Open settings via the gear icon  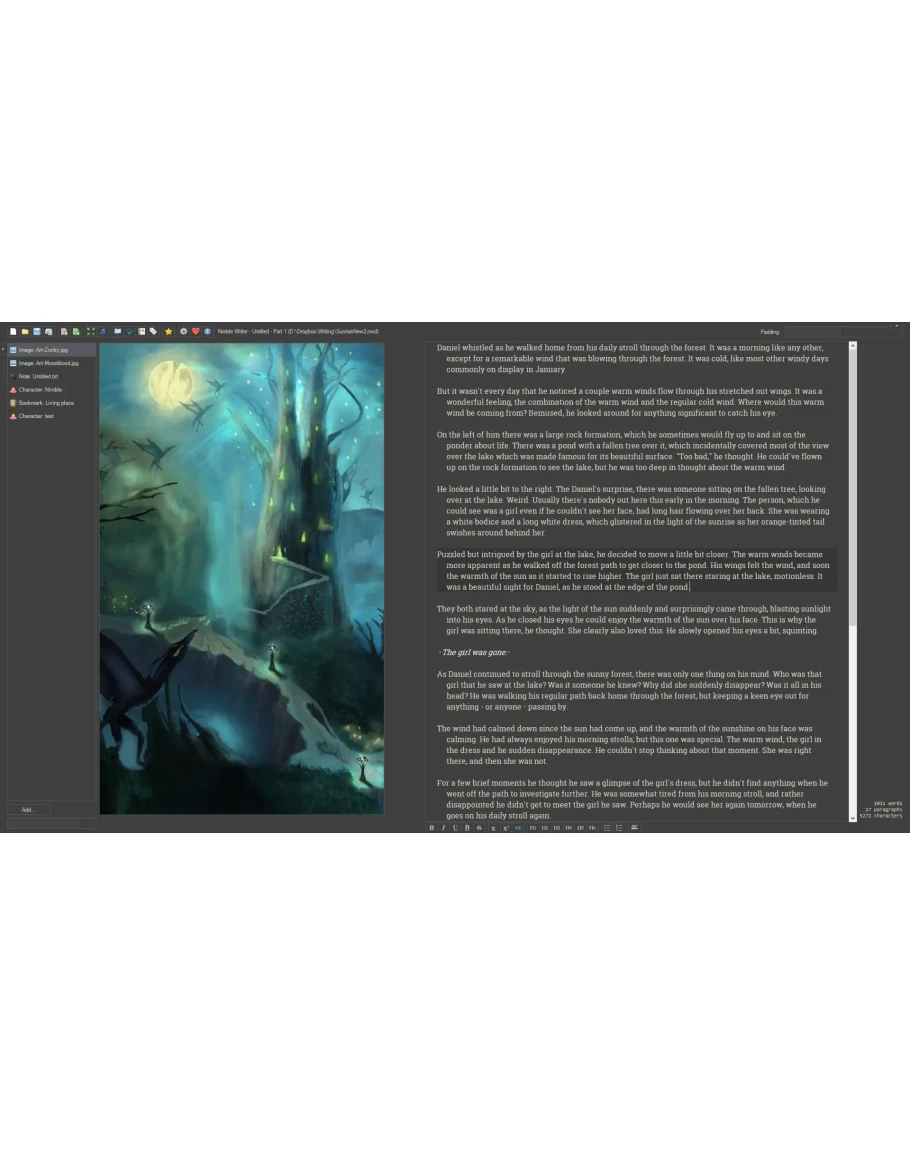coord(183,331)
